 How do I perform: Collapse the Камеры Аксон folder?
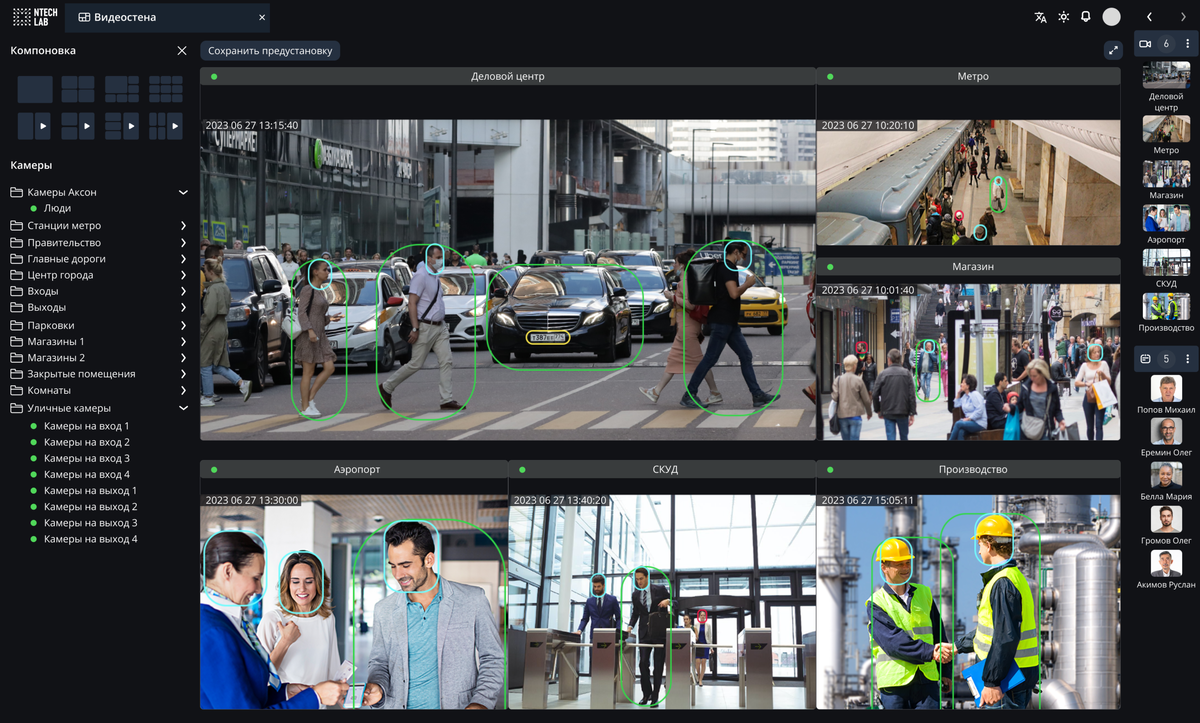tap(183, 192)
